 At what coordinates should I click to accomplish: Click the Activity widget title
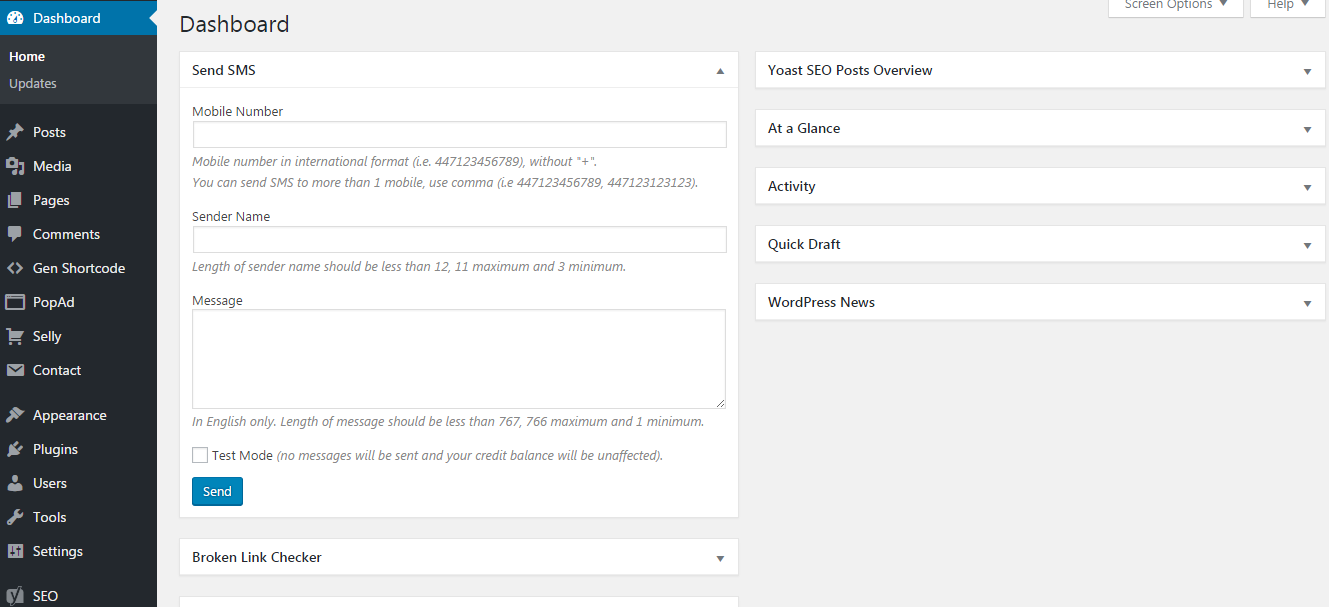click(x=792, y=187)
